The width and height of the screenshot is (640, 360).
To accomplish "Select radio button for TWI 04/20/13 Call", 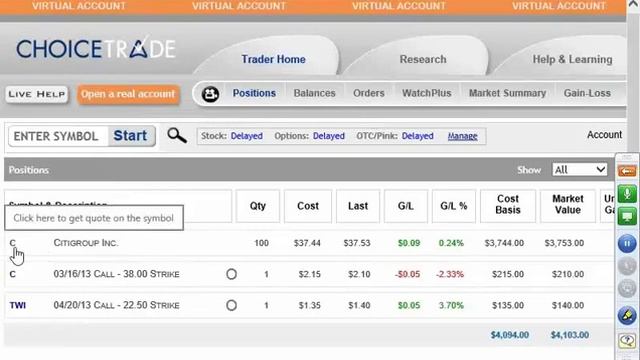I will coord(231,305).
